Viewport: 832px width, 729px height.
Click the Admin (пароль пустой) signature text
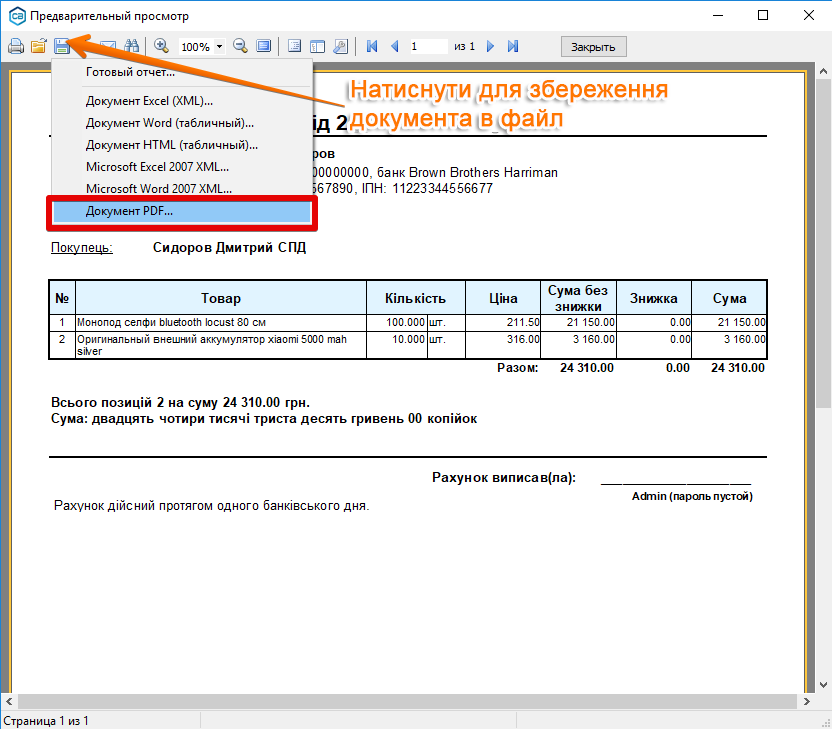[x=692, y=497]
